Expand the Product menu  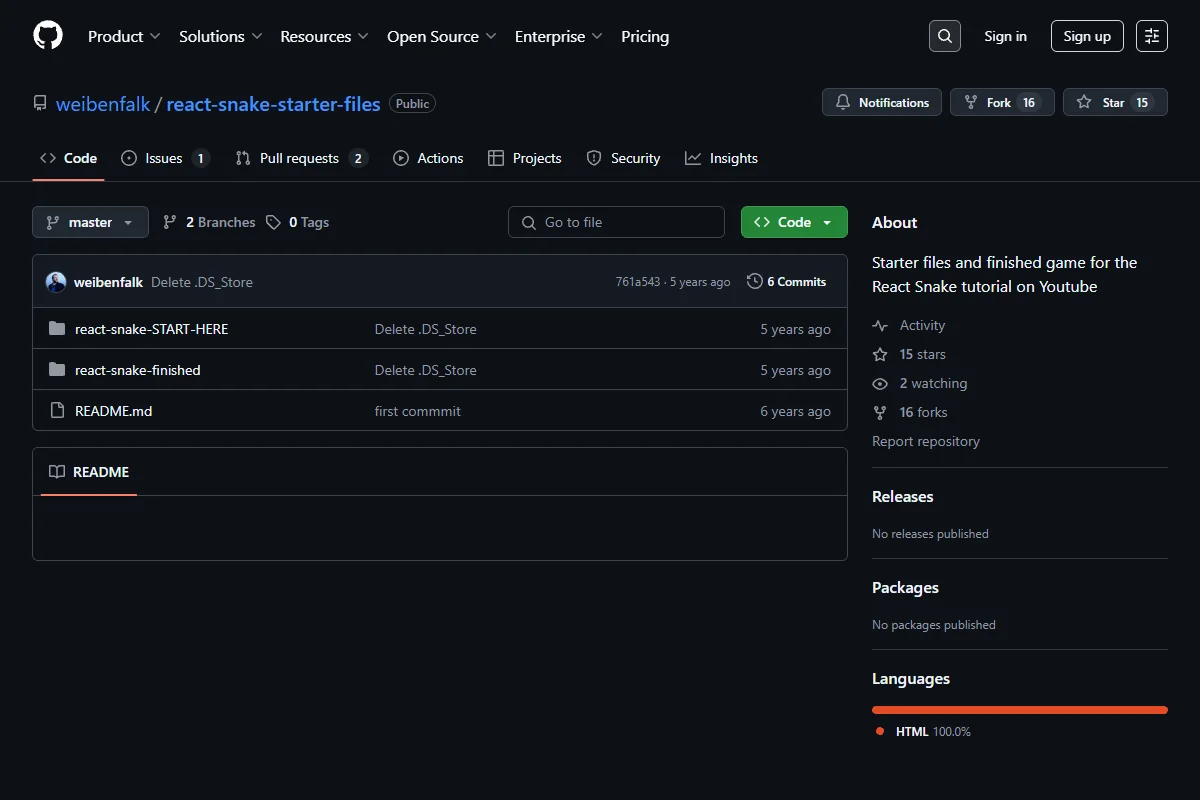click(124, 36)
